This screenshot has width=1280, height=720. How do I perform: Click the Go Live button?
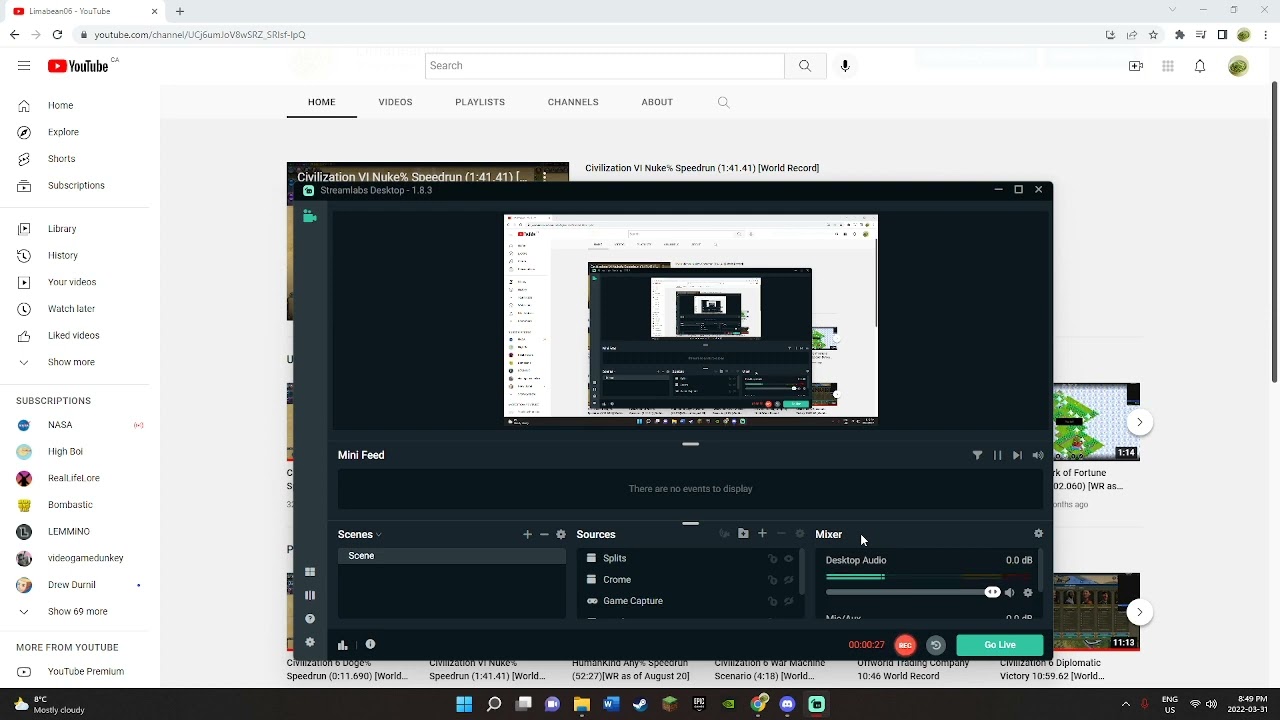point(1000,645)
